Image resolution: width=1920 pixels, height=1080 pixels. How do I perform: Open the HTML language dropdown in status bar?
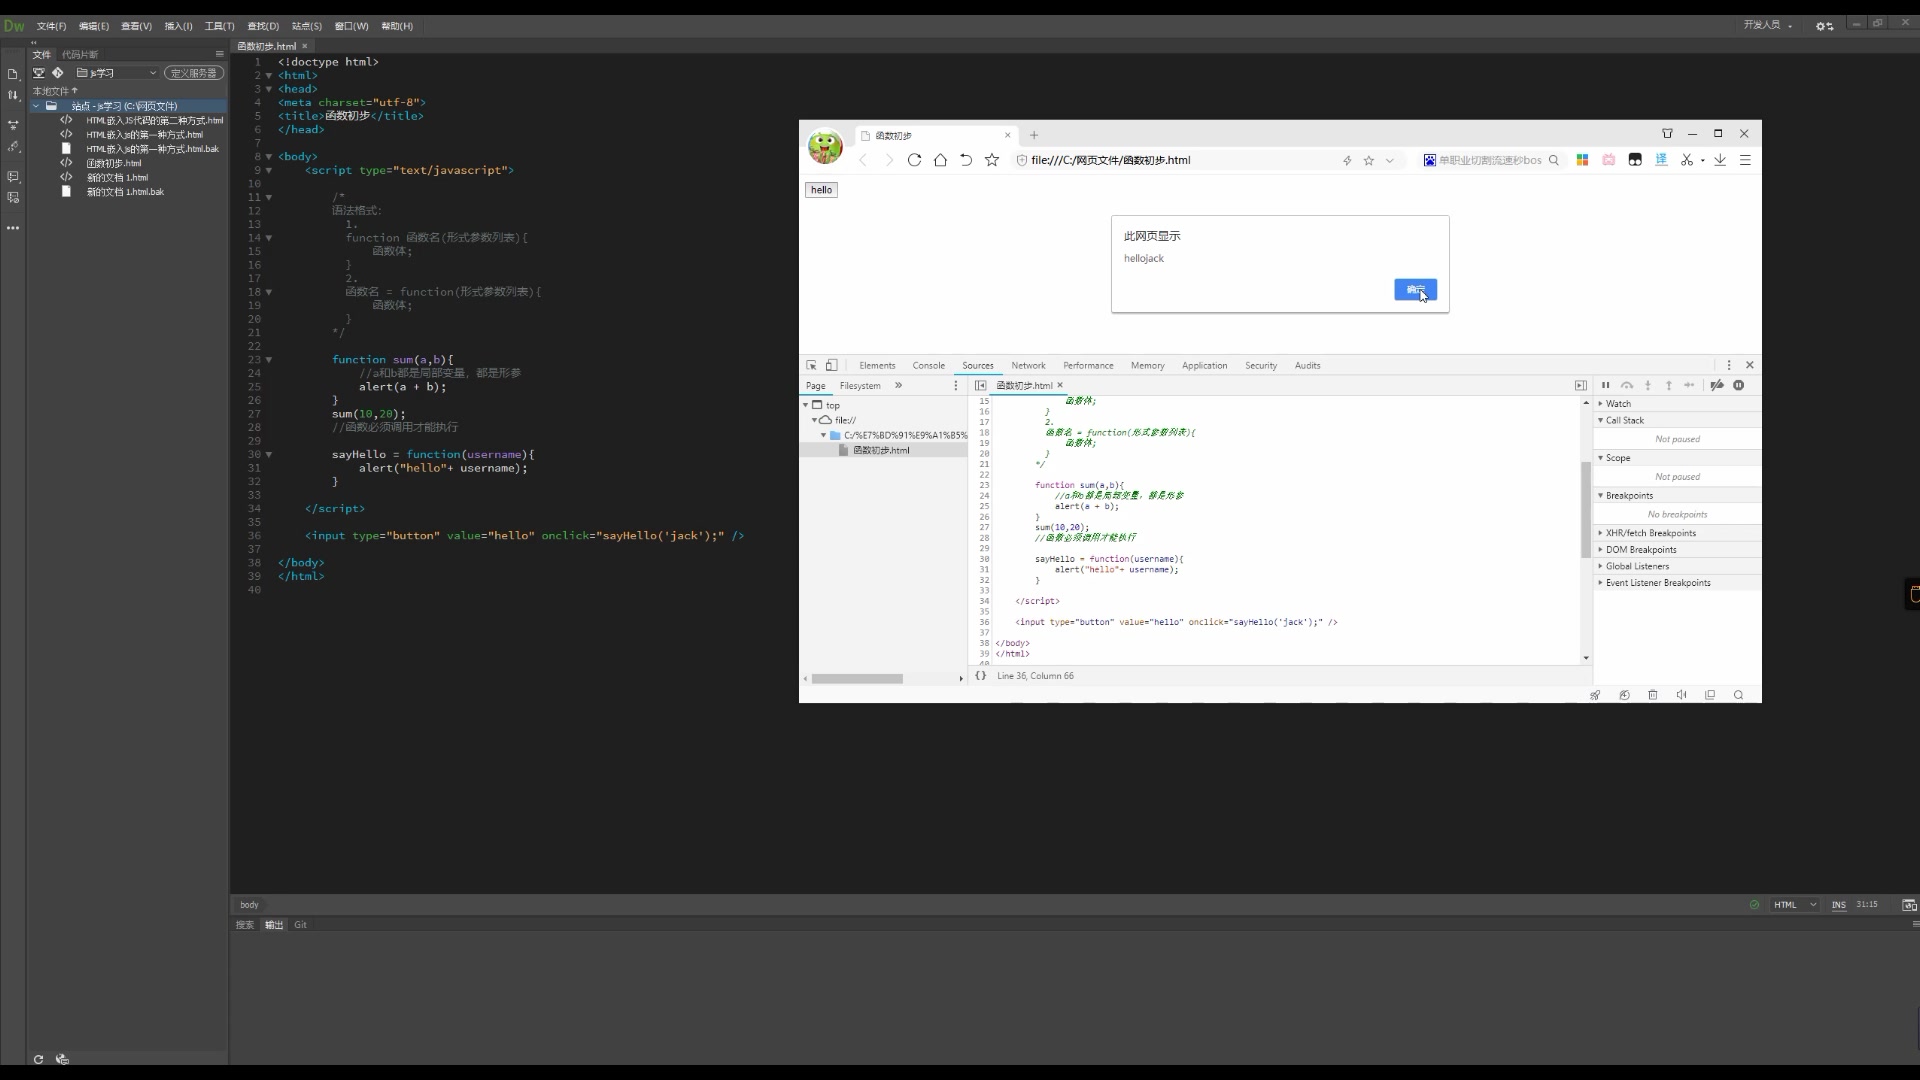(x=1796, y=905)
